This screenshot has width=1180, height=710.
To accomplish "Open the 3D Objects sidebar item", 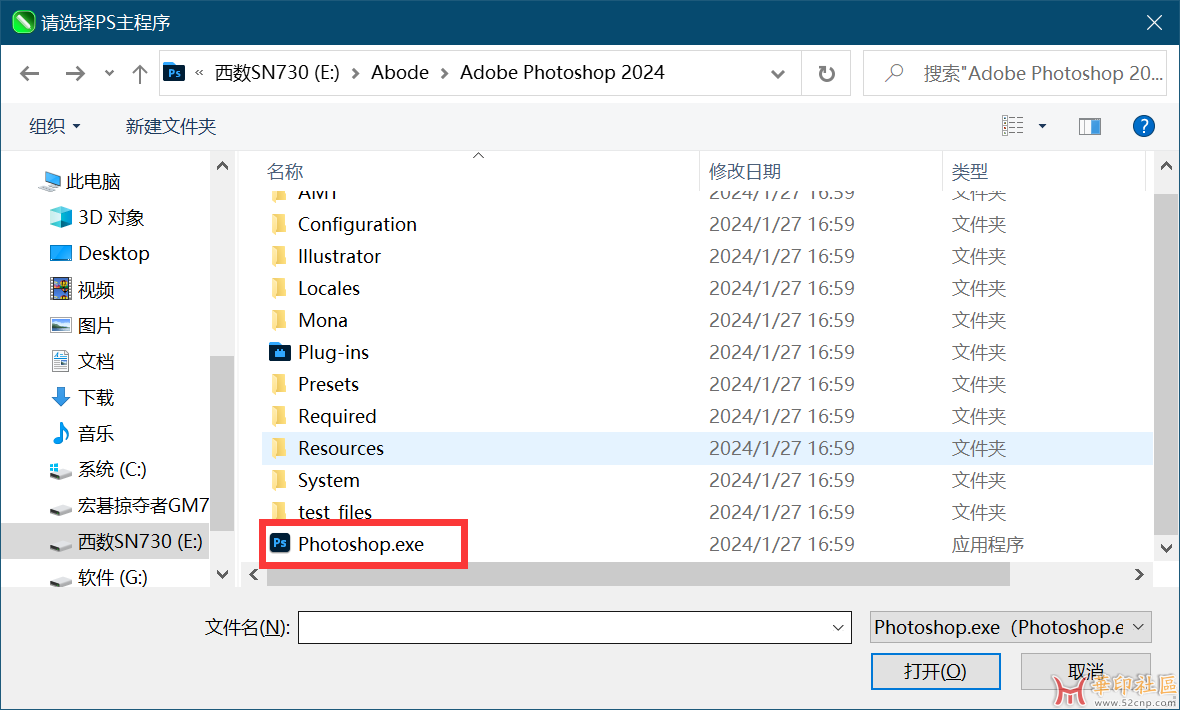I will [110, 217].
